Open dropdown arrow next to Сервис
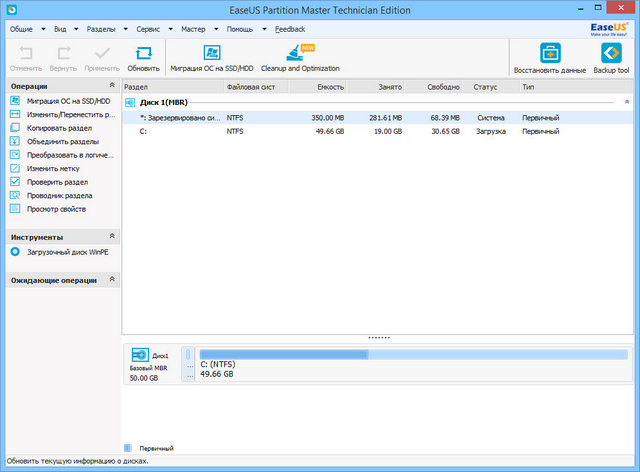The height and width of the screenshot is (472, 640). point(170,29)
